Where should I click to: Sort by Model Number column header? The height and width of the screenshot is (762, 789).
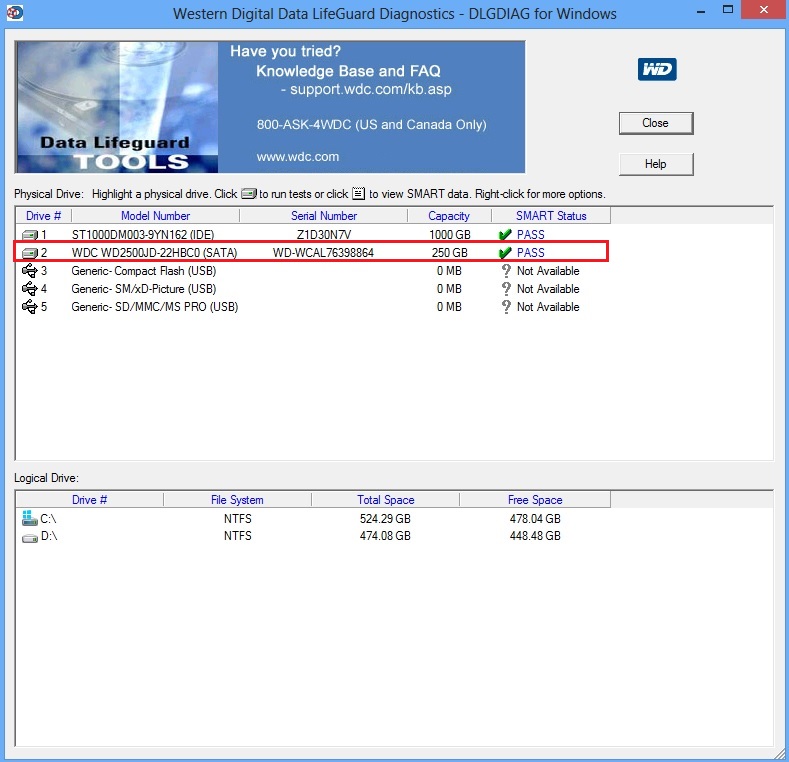155,216
